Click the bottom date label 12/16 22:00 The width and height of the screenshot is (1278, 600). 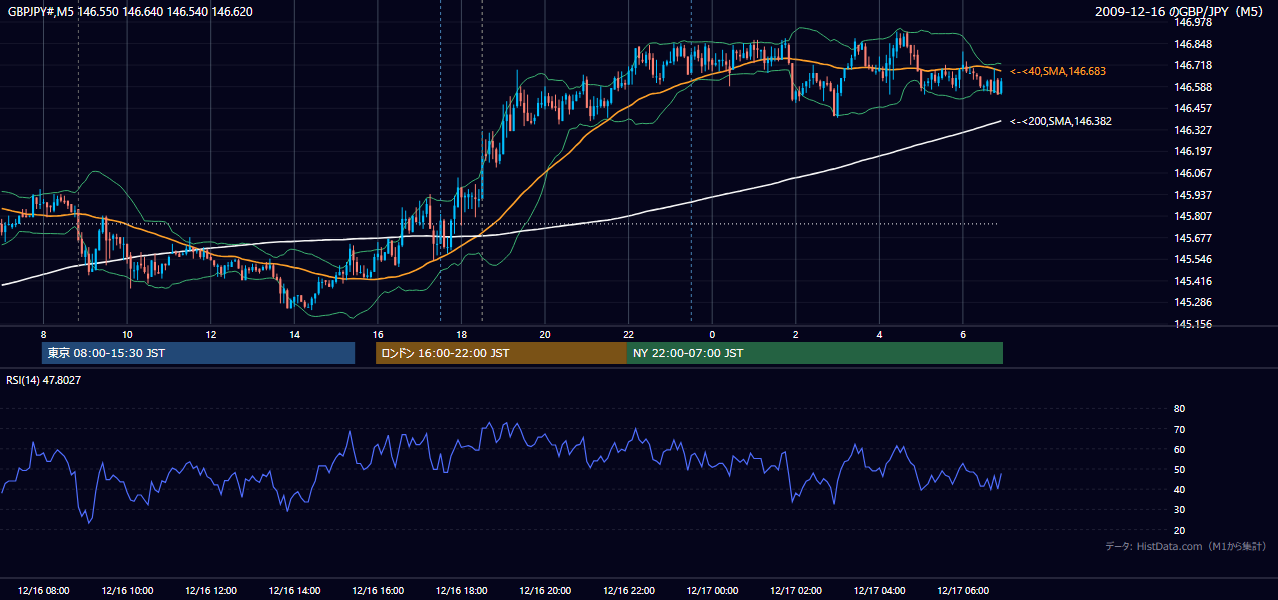(x=628, y=591)
